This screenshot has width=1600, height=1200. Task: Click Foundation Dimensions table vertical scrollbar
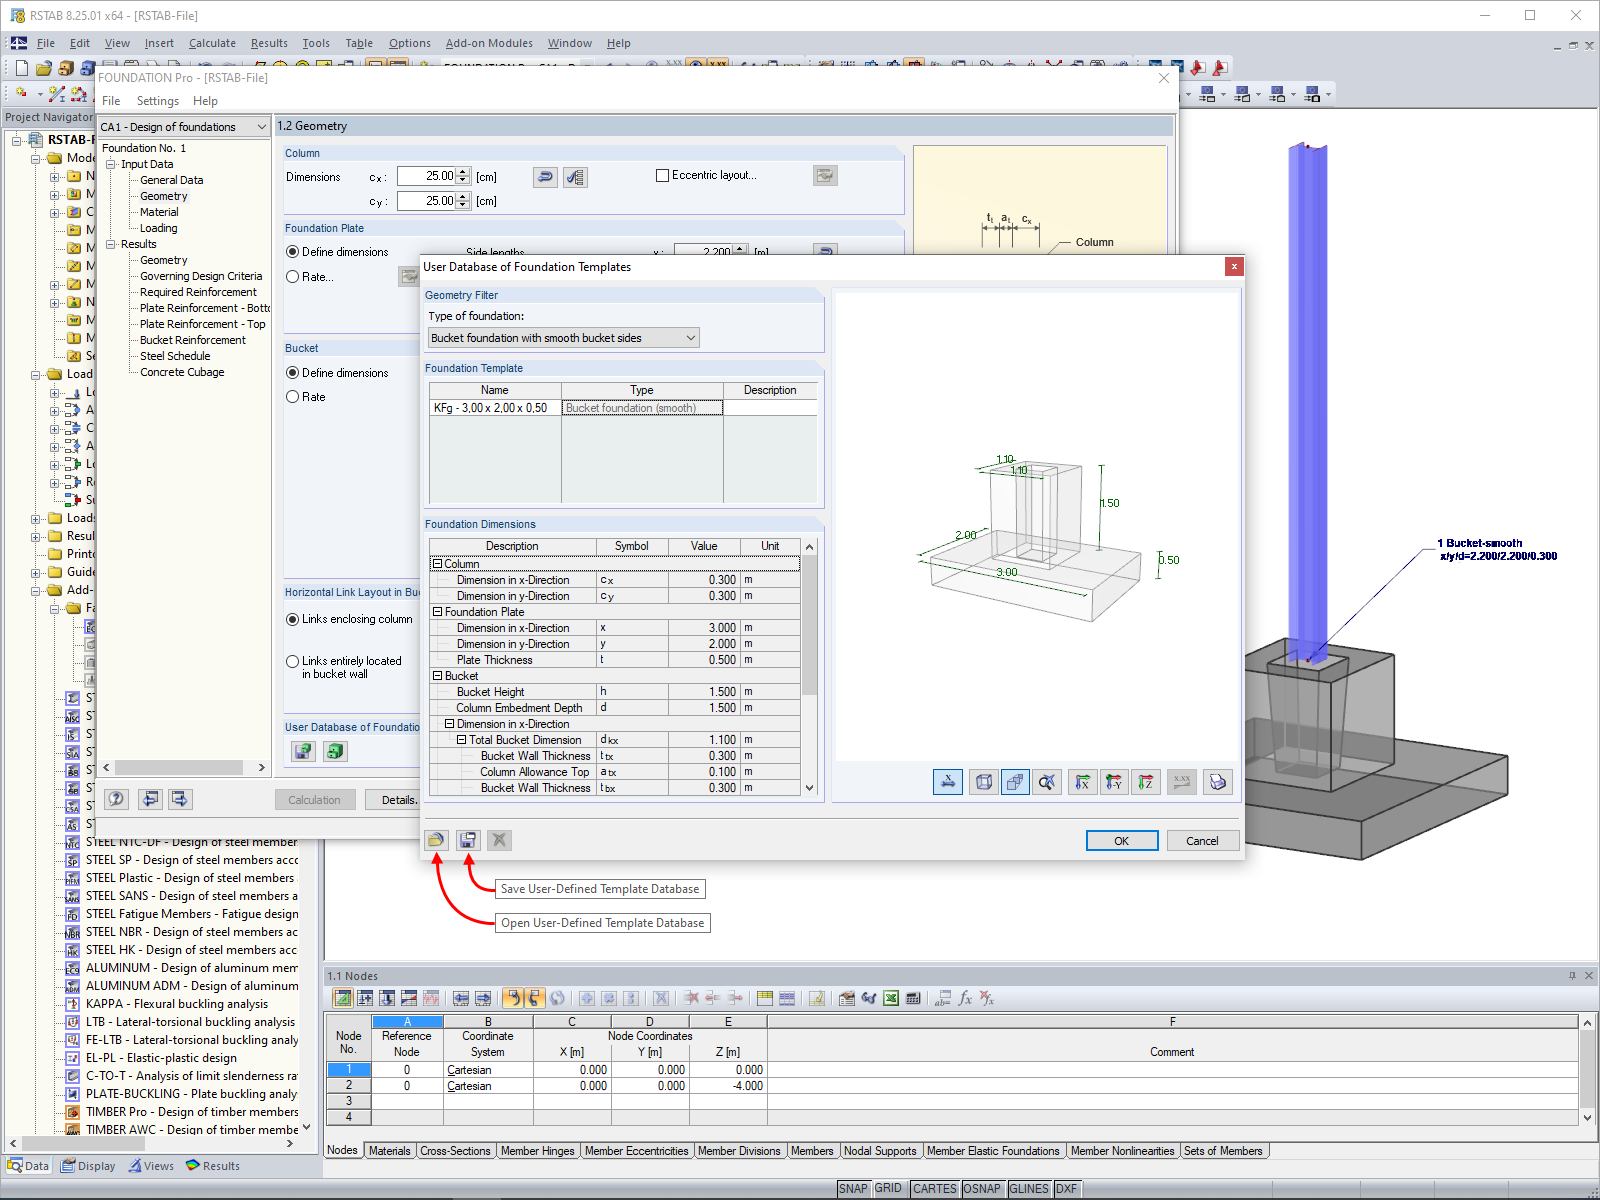click(x=809, y=667)
